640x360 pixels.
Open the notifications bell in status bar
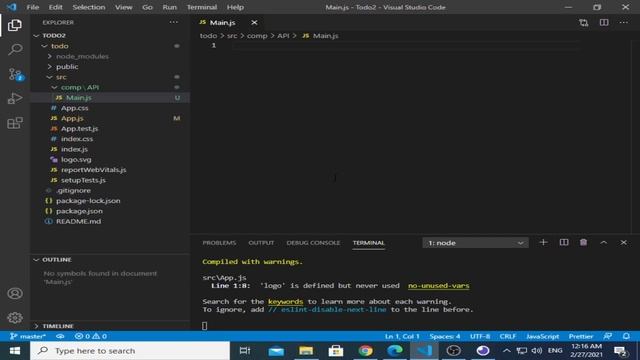click(x=626, y=336)
